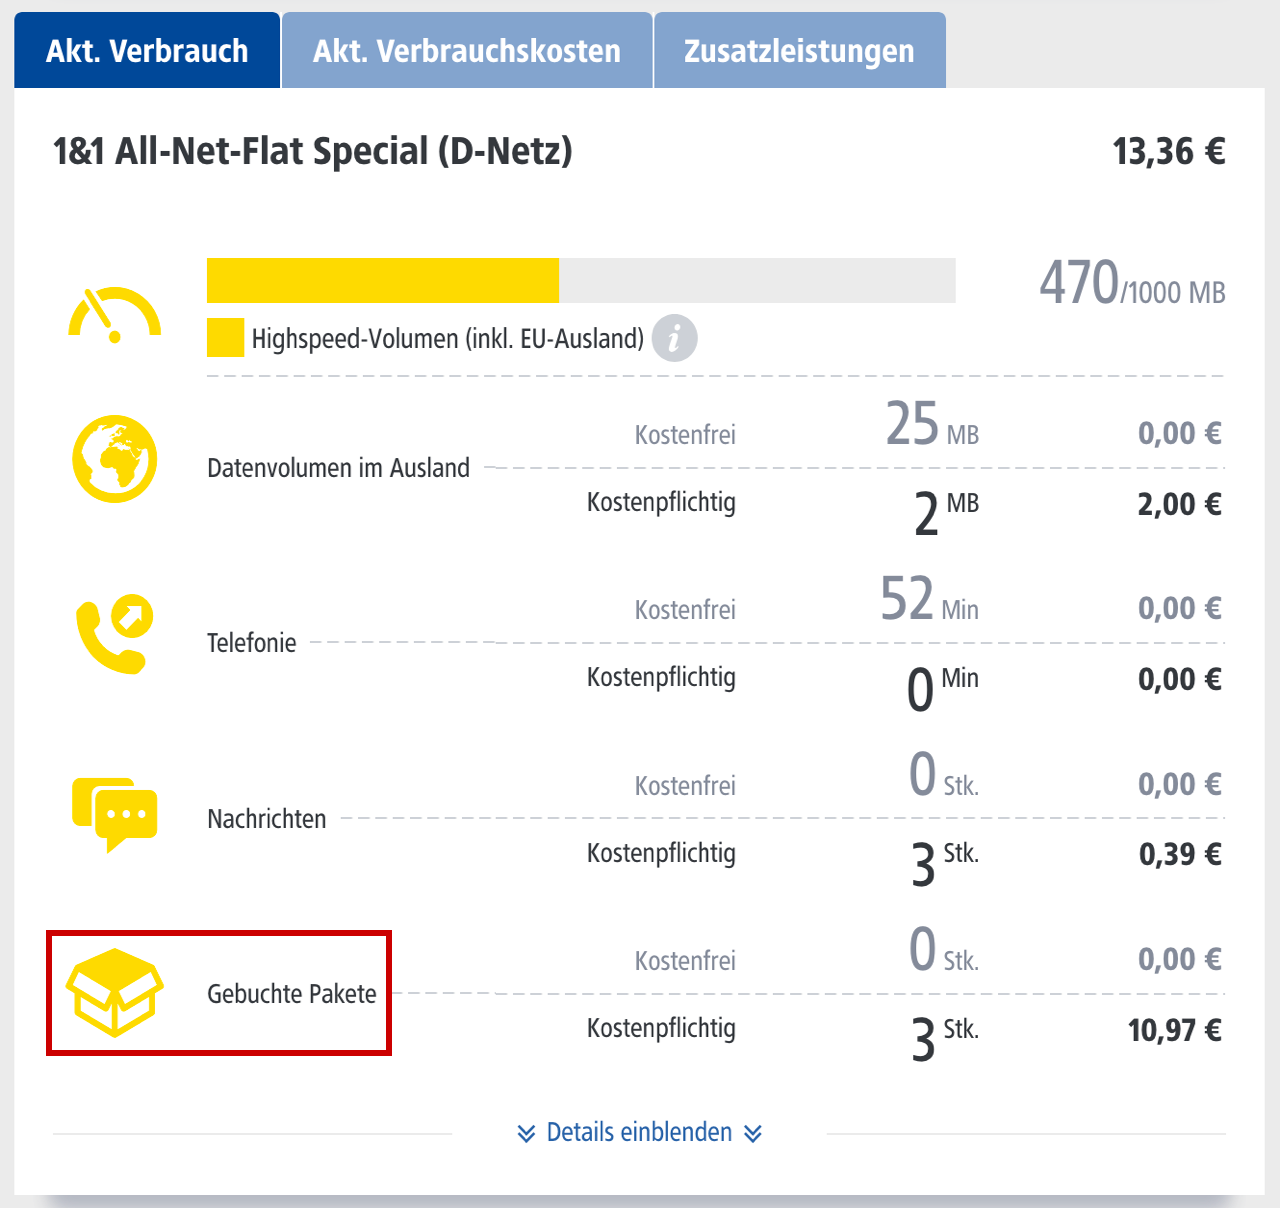Click the Datenvolumen im Ausland label
Image resolution: width=1280 pixels, height=1208 pixels.
(338, 467)
